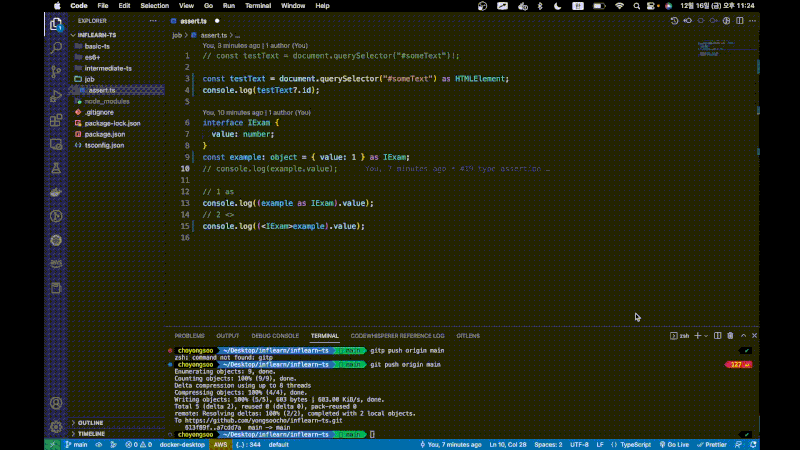Open the Source Control view

point(56,71)
